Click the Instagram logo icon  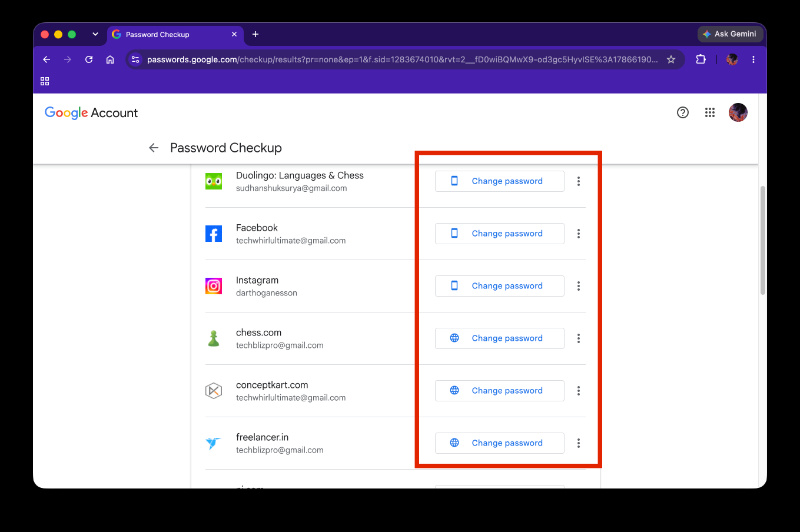pos(213,286)
